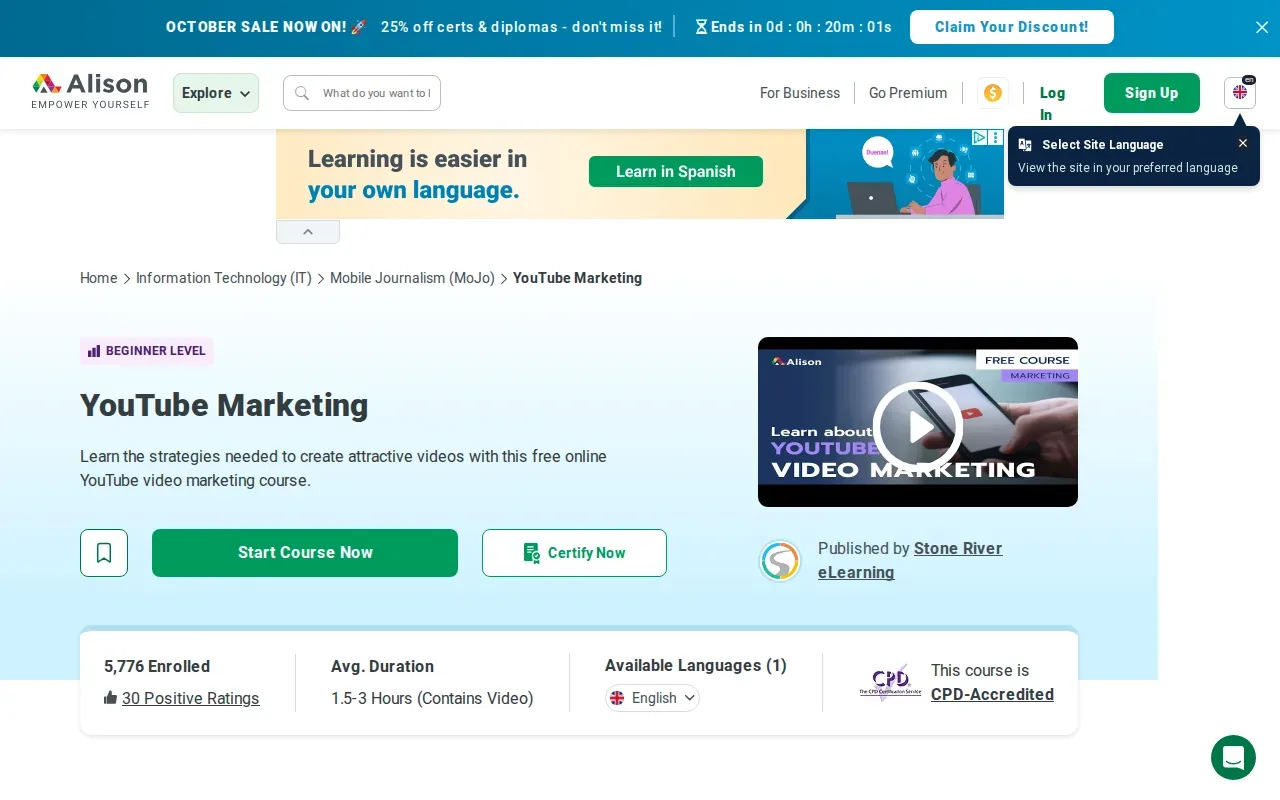Image resolution: width=1280 pixels, height=800 pixels.
Task: Click the Sign Up button
Action: coord(1152,93)
